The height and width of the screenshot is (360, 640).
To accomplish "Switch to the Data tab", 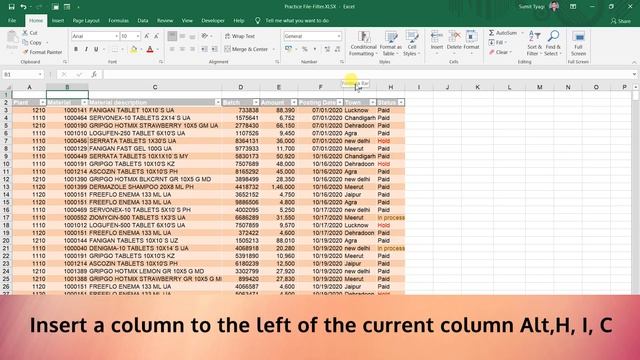I will click(143, 20).
